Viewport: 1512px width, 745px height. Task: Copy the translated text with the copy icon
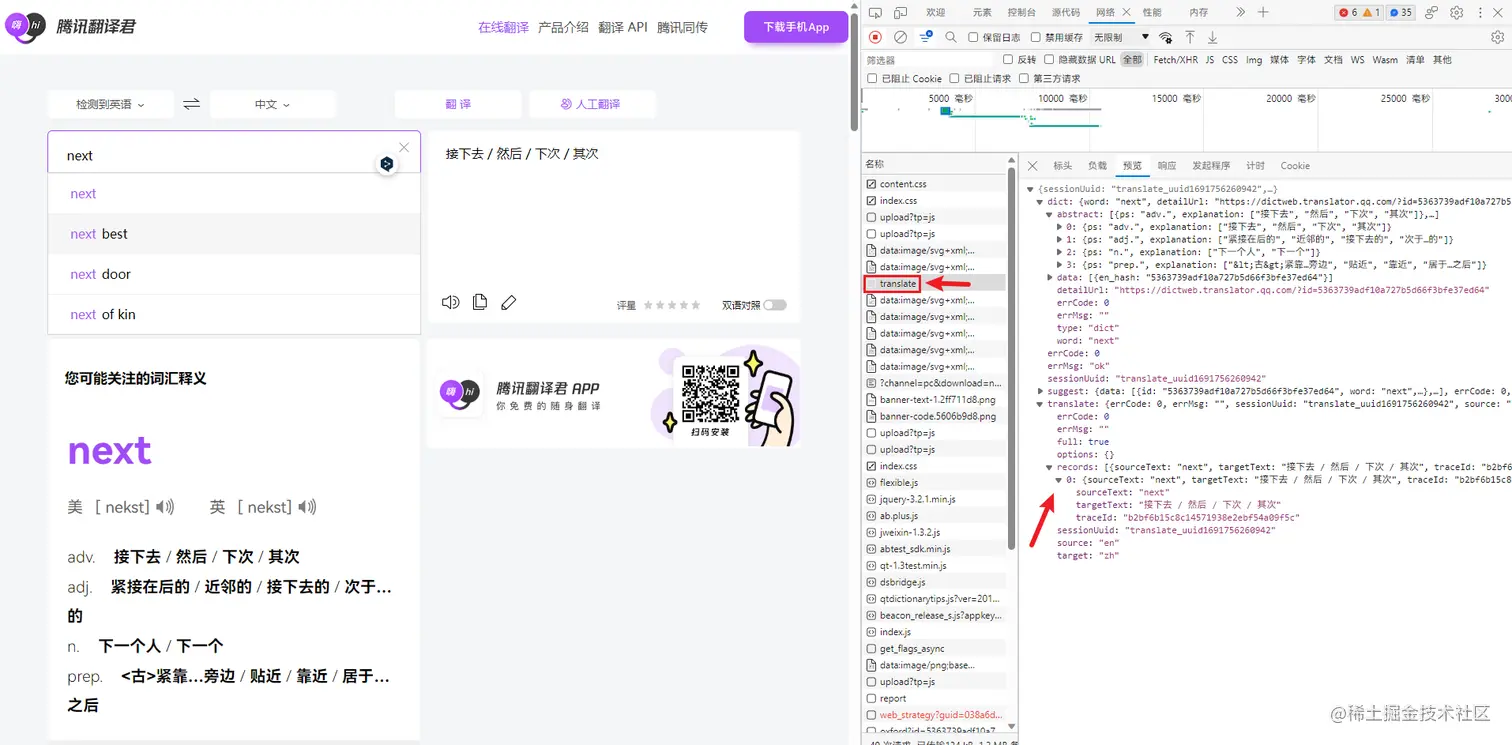click(480, 302)
